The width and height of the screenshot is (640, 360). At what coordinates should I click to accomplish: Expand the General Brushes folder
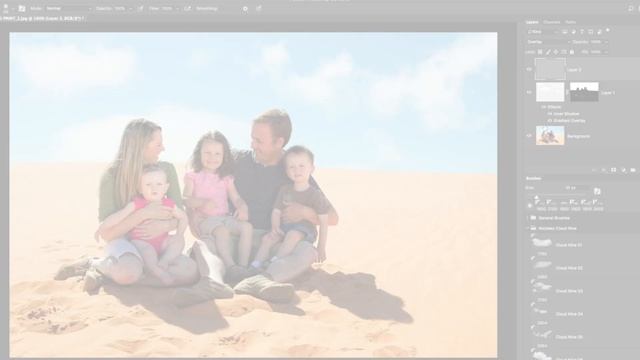[x=528, y=218]
